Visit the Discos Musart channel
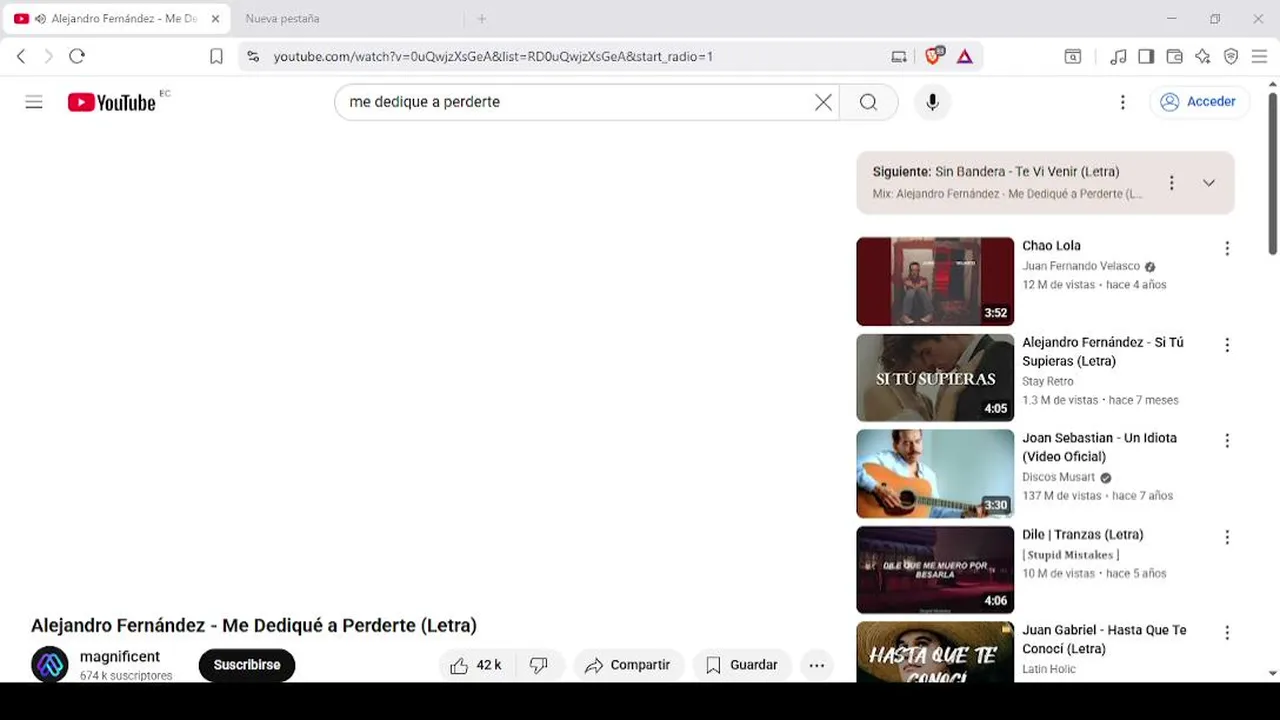The width and height of the screenshot is (1280, 720). click(x=1058, y=478)
